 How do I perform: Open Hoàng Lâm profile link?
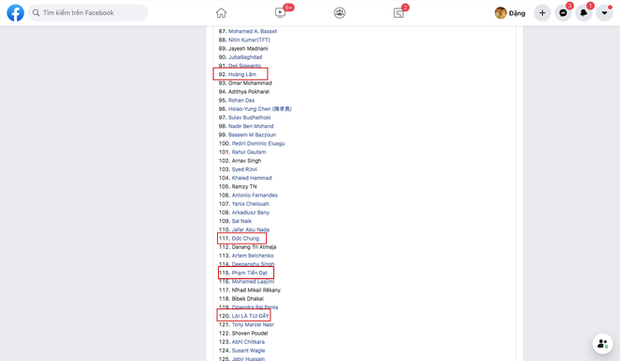tap(242, 74)
